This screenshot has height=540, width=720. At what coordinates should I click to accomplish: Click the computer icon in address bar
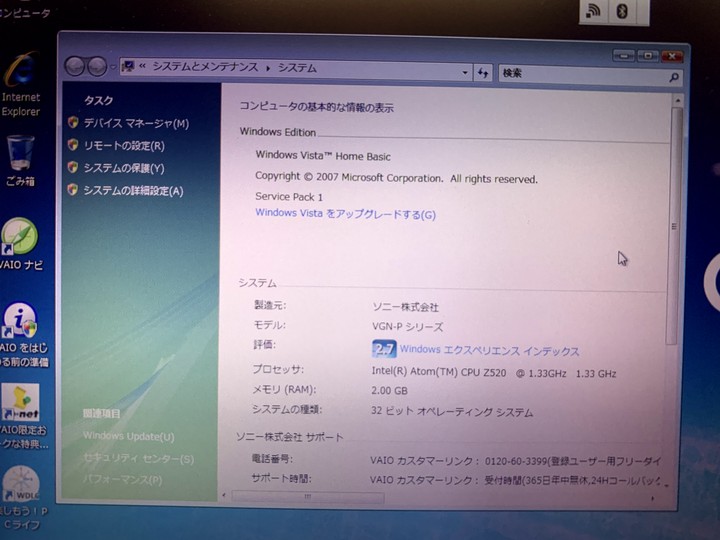(128, 67)
